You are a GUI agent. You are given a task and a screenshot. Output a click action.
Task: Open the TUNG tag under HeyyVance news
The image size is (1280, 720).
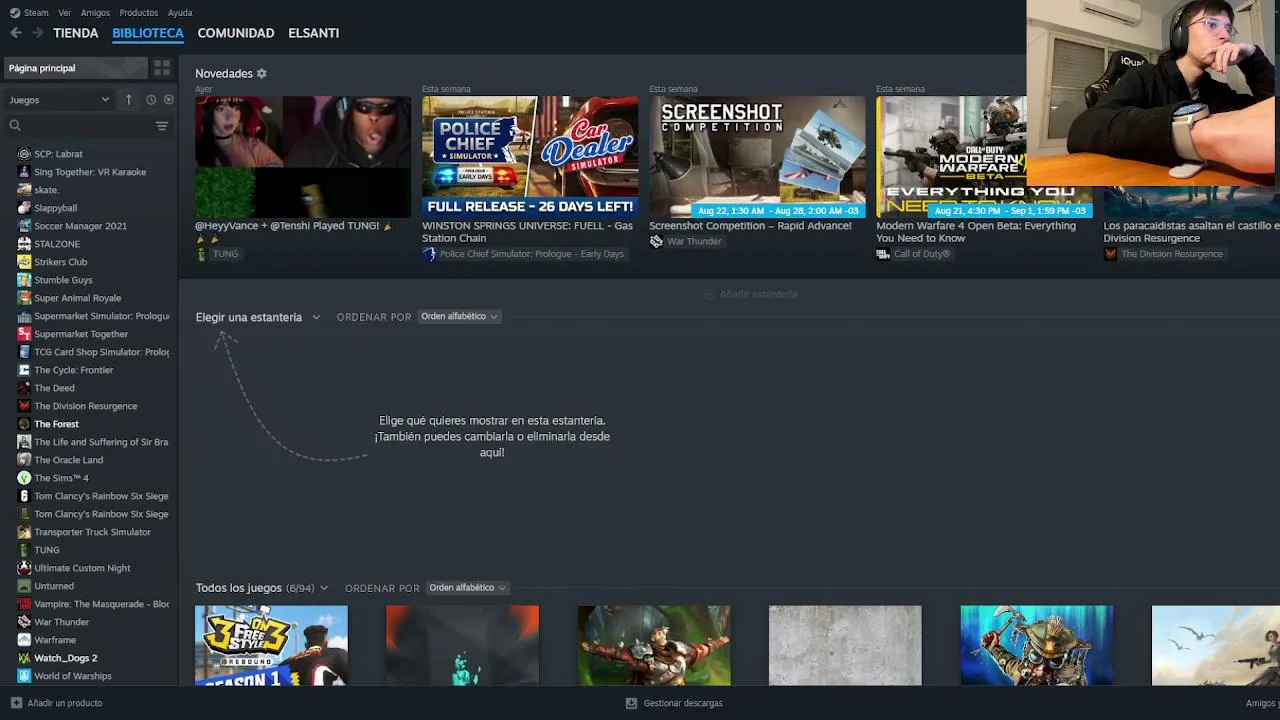tap(225, 254)
